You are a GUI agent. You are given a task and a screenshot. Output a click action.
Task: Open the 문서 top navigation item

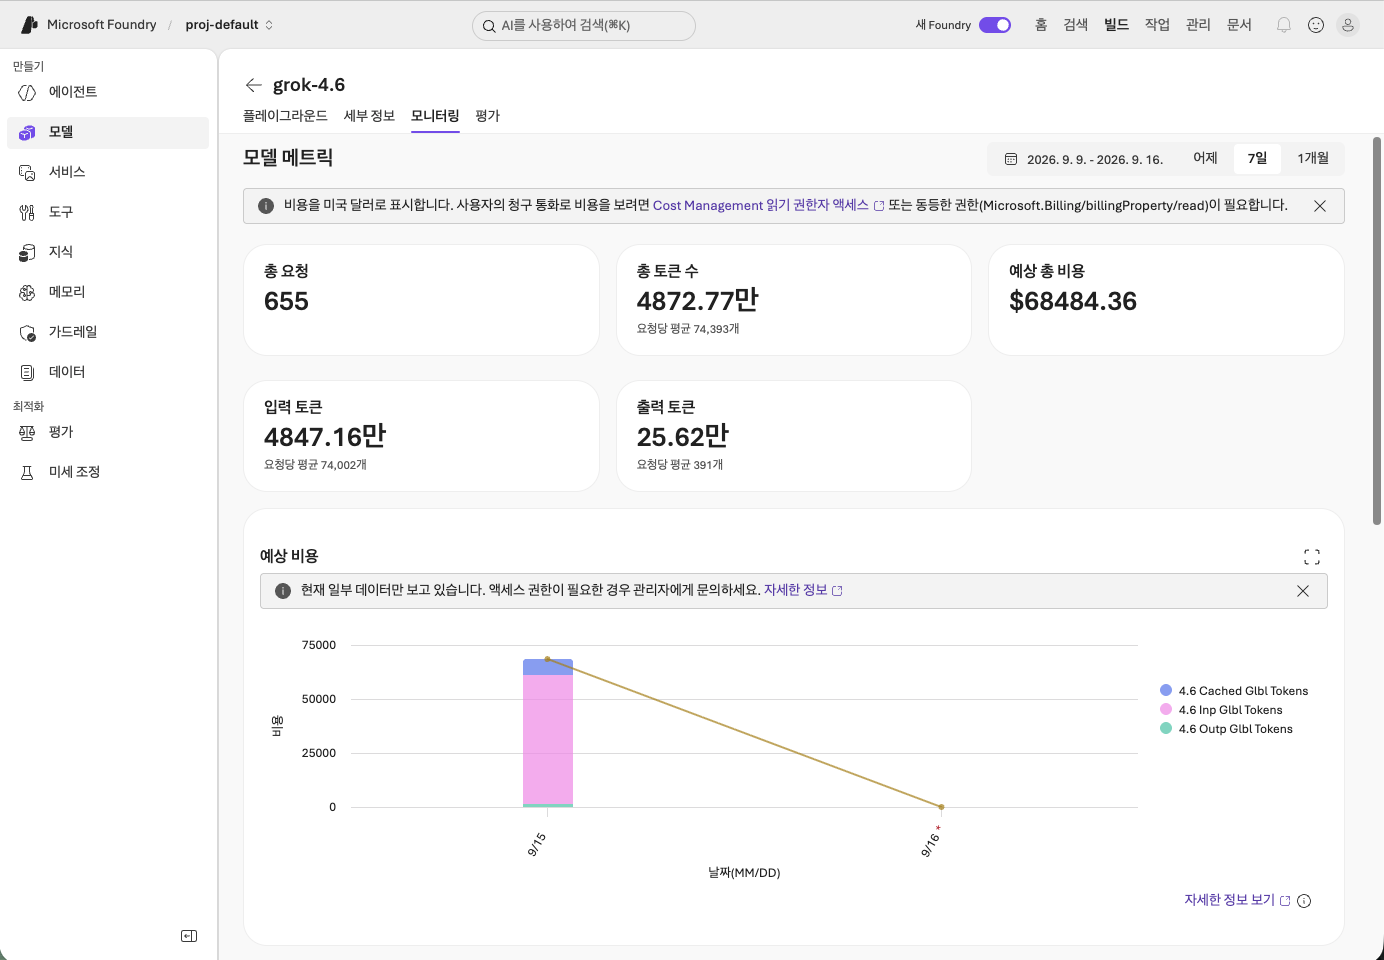coord(1239,25)
